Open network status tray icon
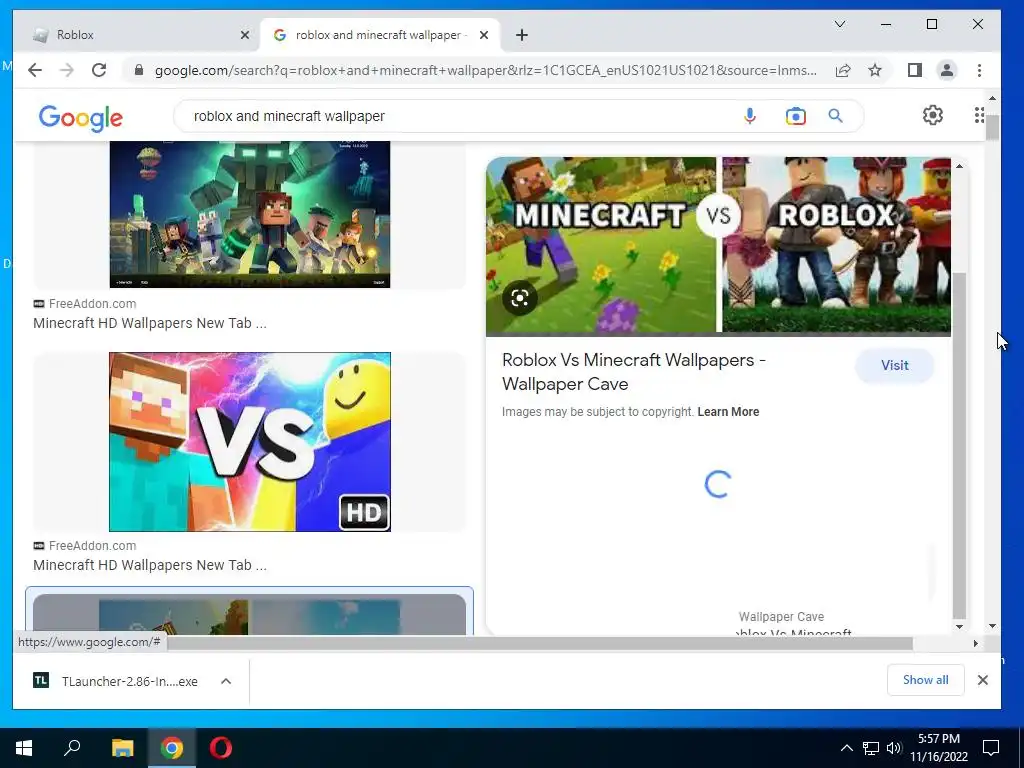 pyautogui.click(x=871, y=748)
